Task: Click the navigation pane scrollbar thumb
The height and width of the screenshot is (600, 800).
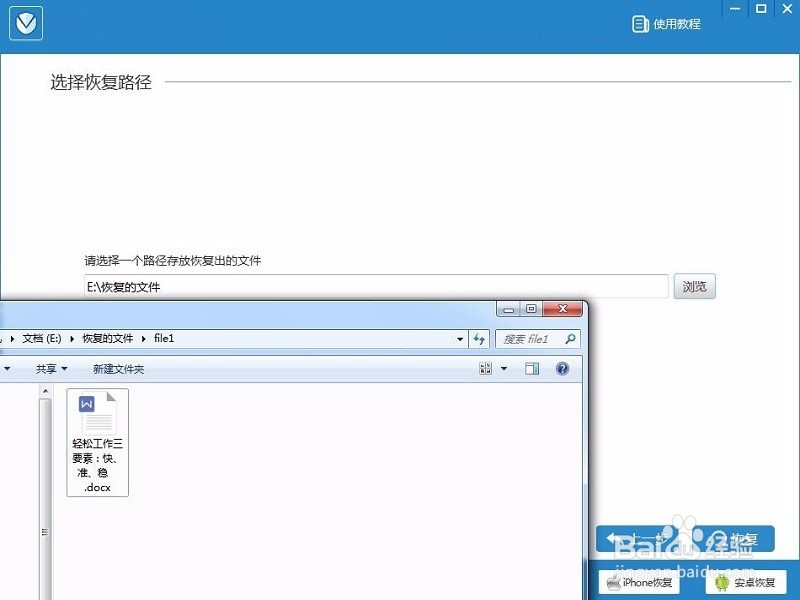Action: pos(45,500)
